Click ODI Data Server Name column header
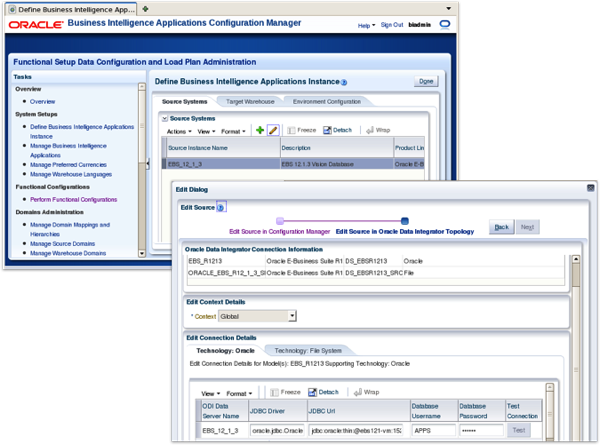 tap(225, 411)
